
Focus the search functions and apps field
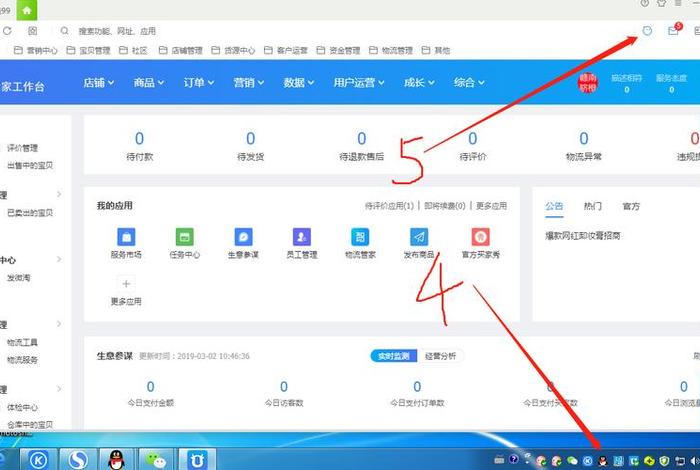click(x=117, y=31)
